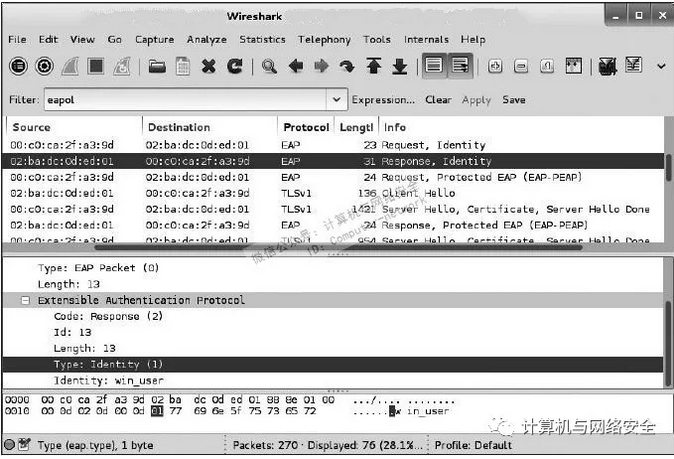The height and width of the screenshot is (459, 674).
Task: Open the Capture menu
Action: point(154,40)
